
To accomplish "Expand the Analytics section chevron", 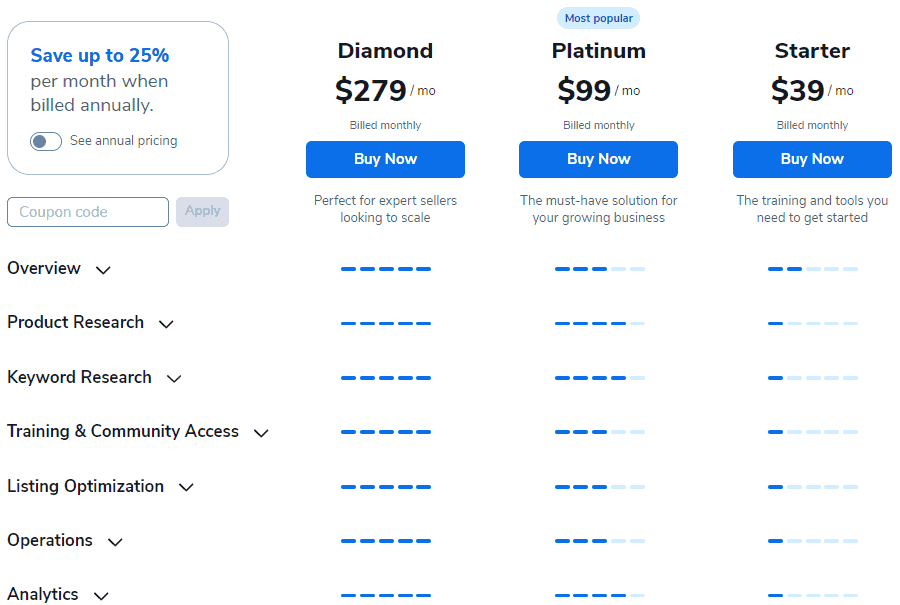I will tap(101, 596).
